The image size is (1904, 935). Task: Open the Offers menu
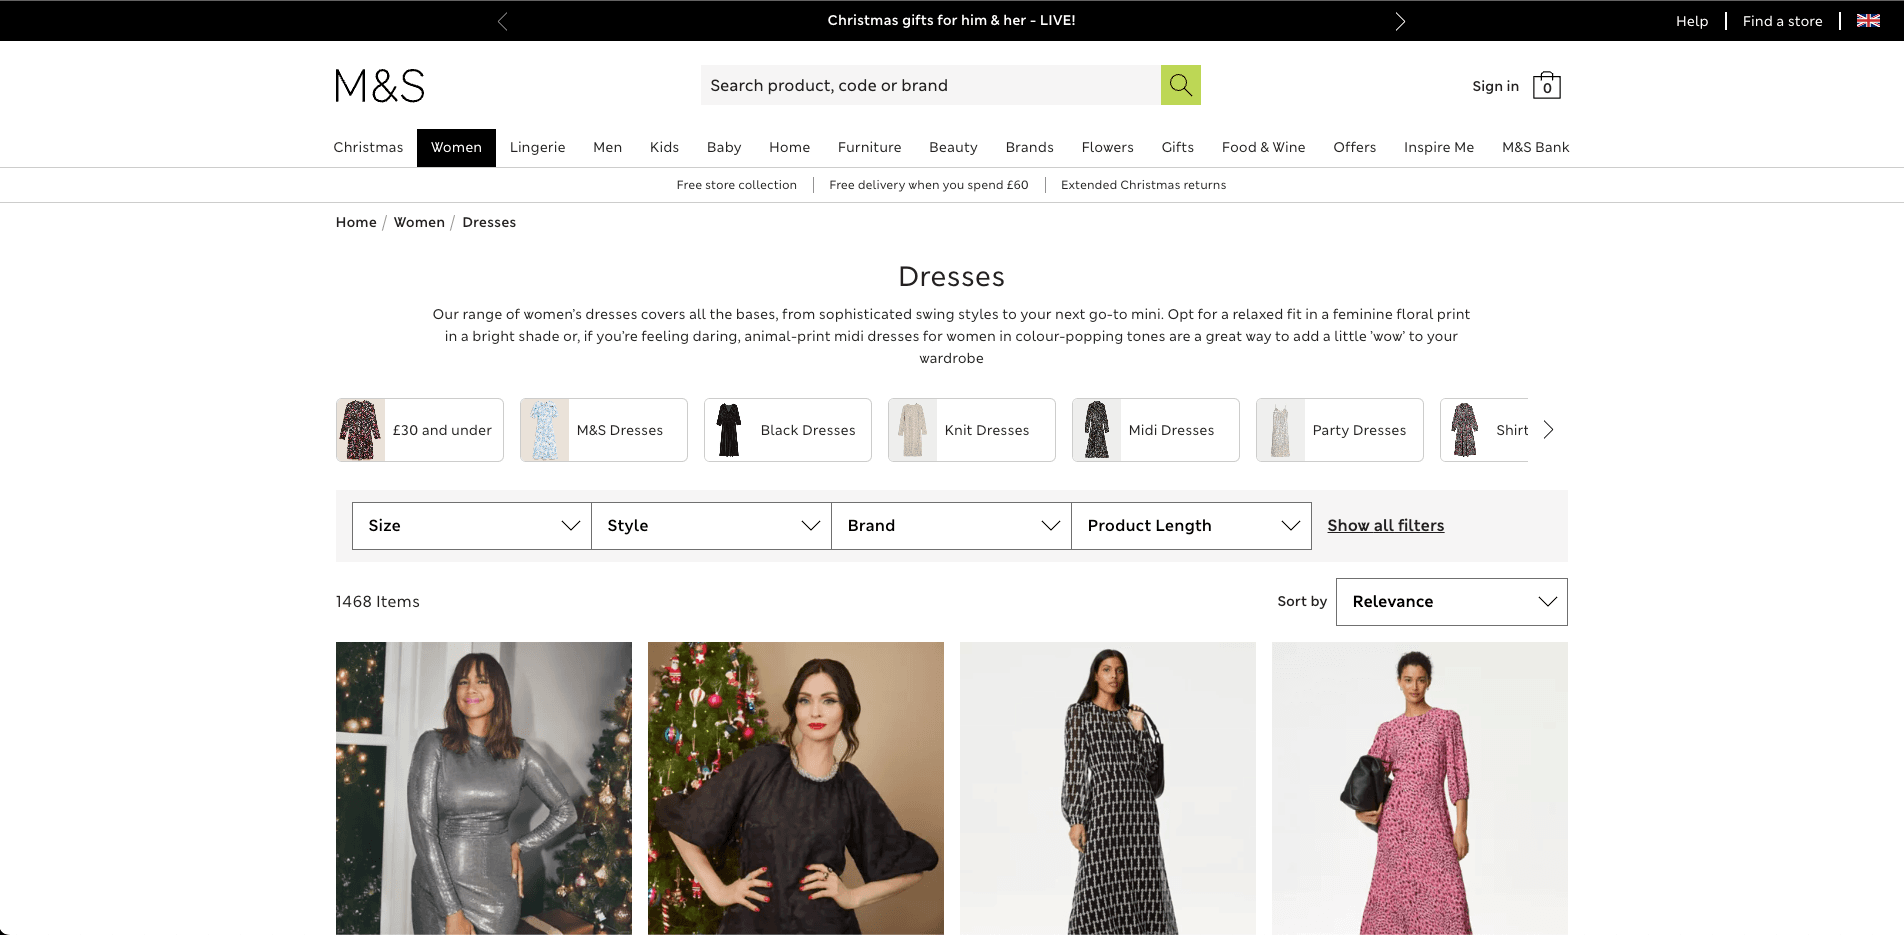coord(1354,147)
